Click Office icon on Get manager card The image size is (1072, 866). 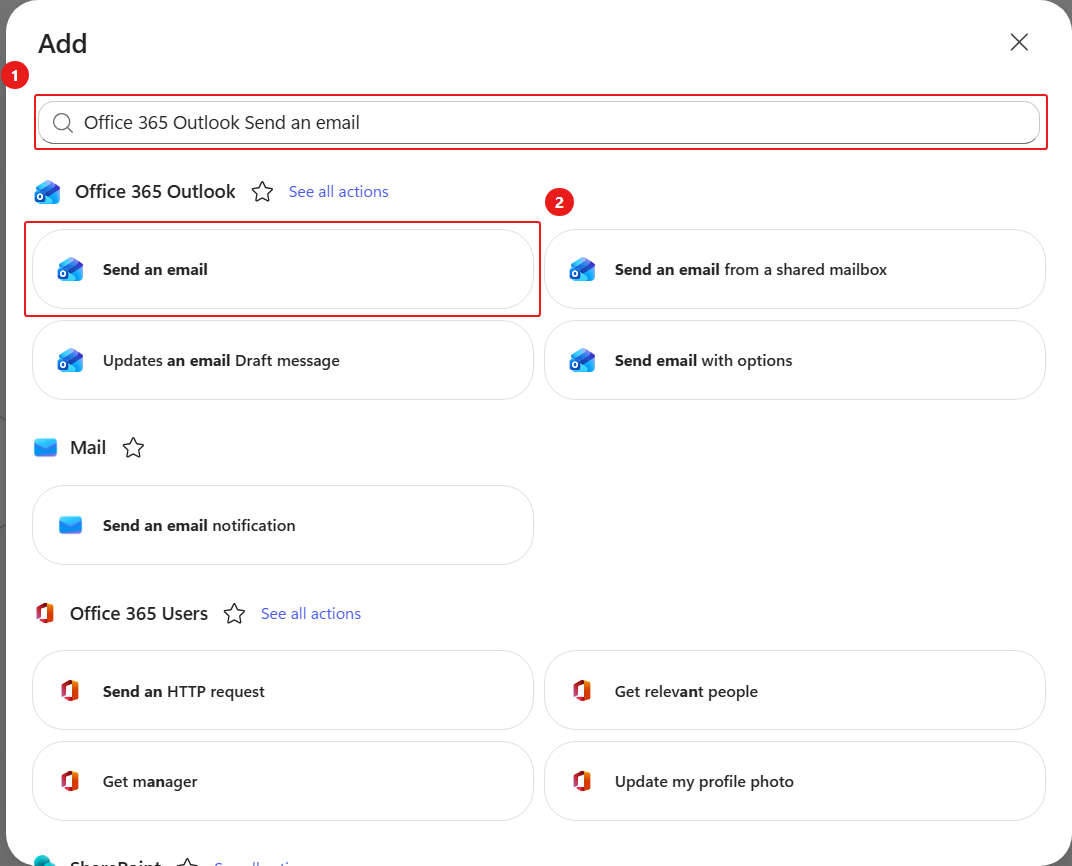[x=70, y=781]
